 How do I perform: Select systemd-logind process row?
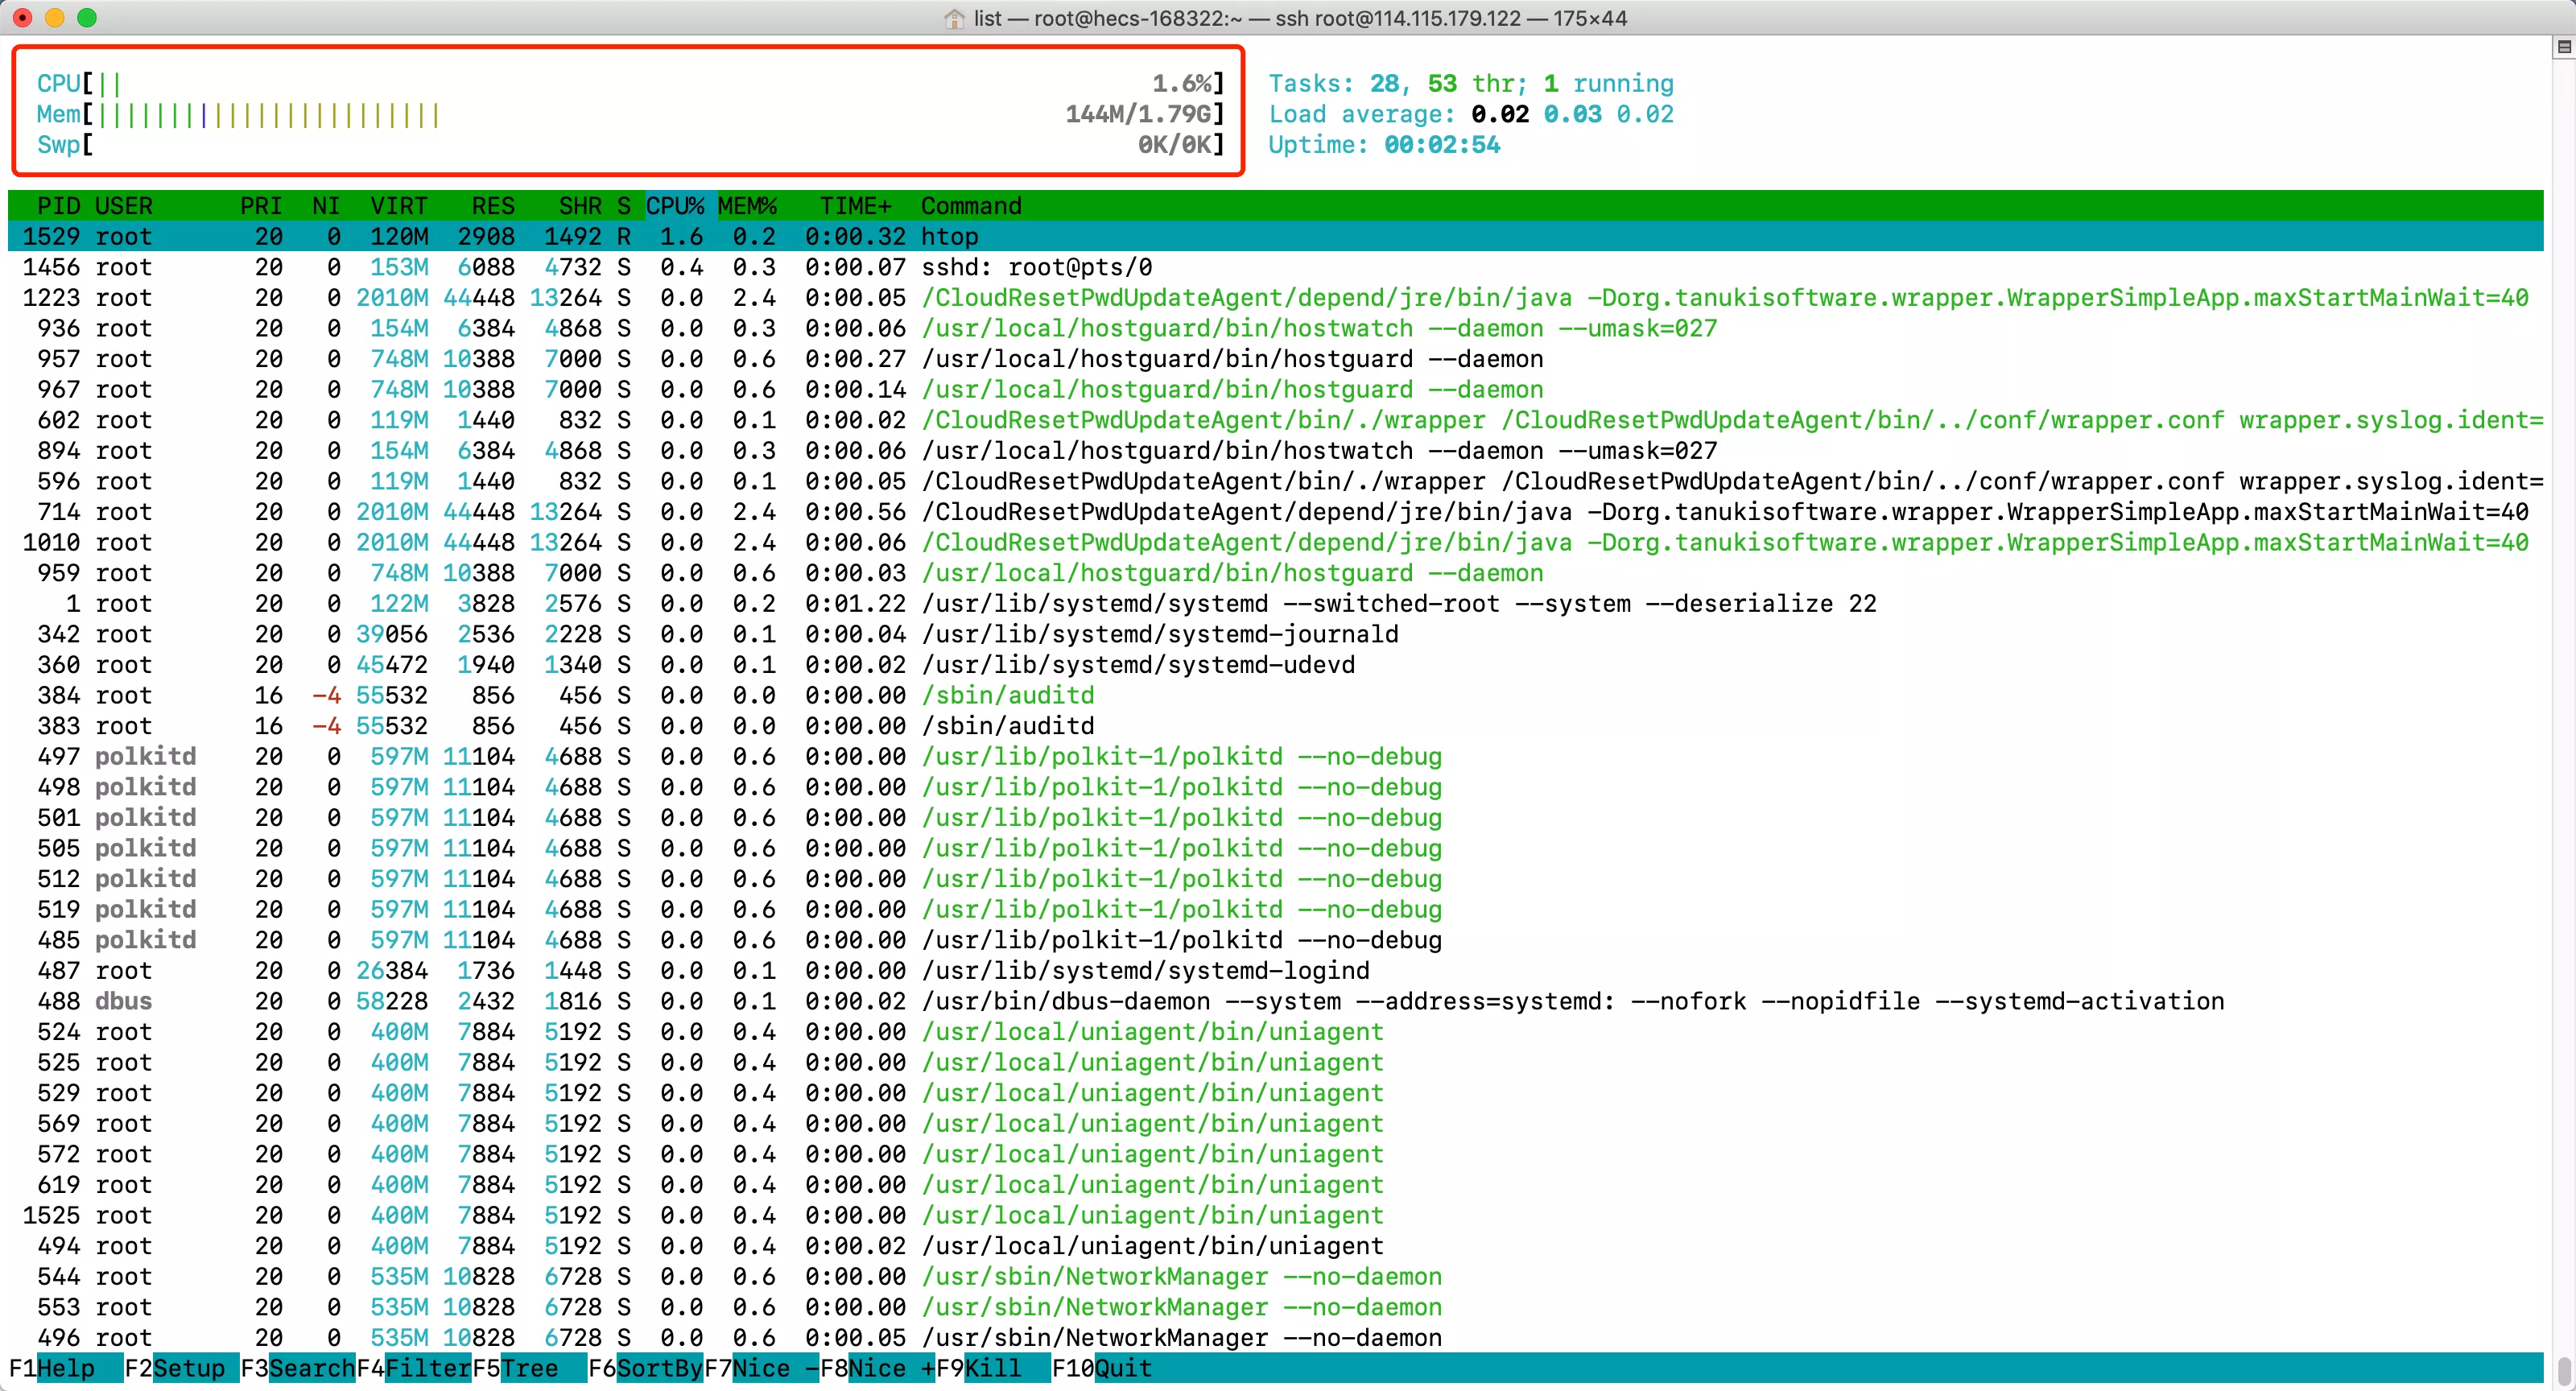(x=1275, y=971)
